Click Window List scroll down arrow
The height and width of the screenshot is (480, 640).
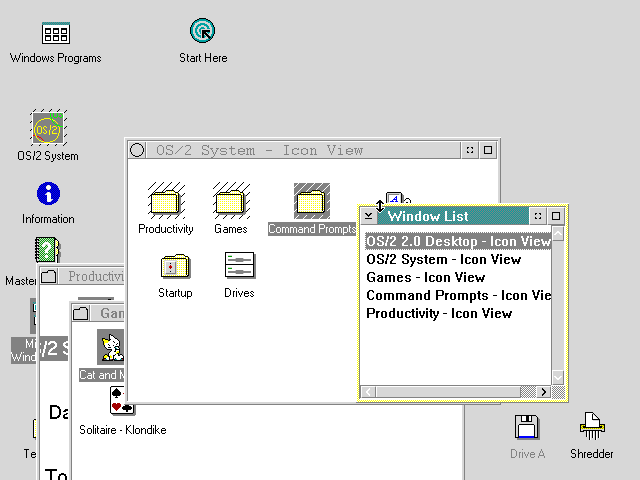(x=558, y=377)
